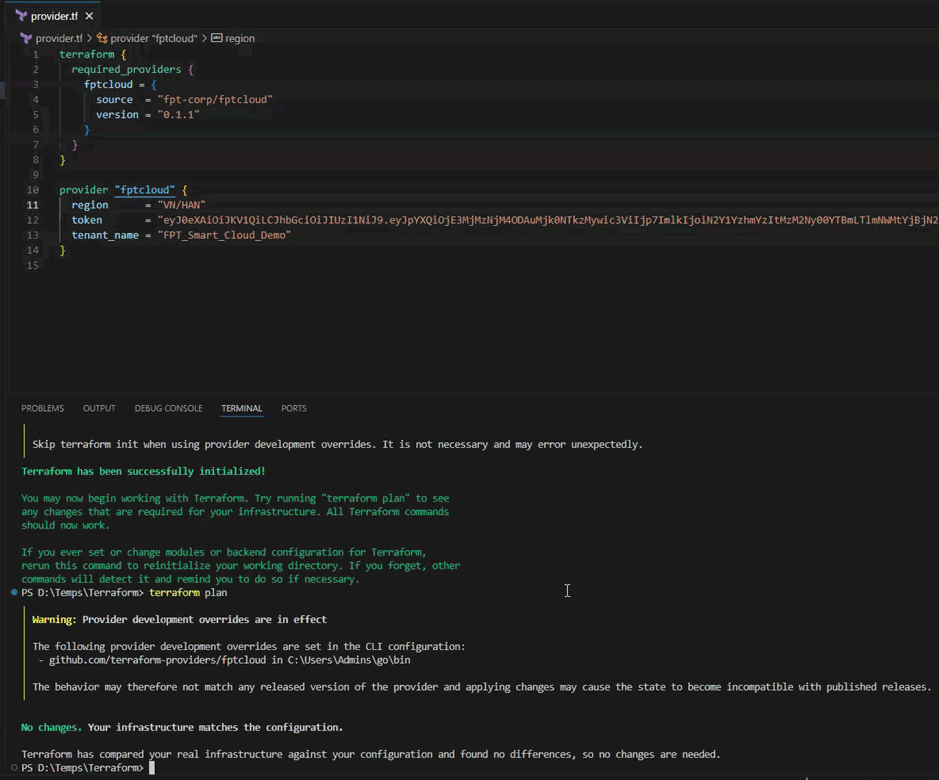939x780 pixels.
Task: Click the "Skip terraform init" notice line
Action: tap(337, 445)
